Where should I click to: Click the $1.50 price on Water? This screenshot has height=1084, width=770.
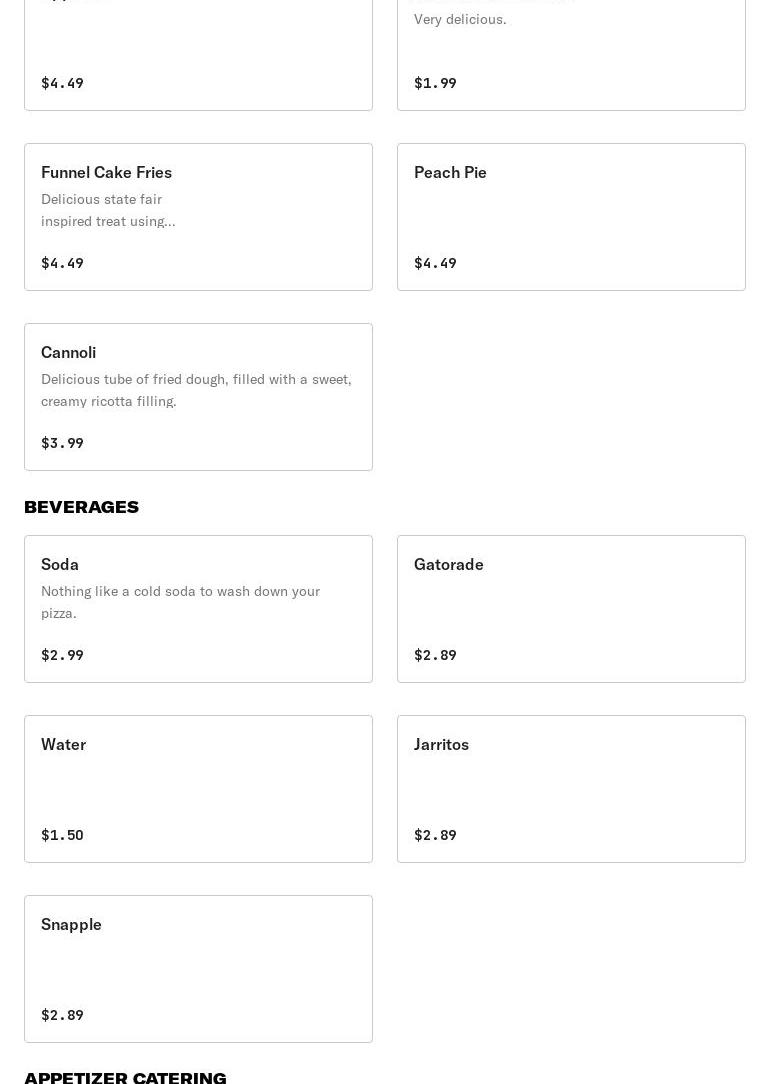(62, 835)
